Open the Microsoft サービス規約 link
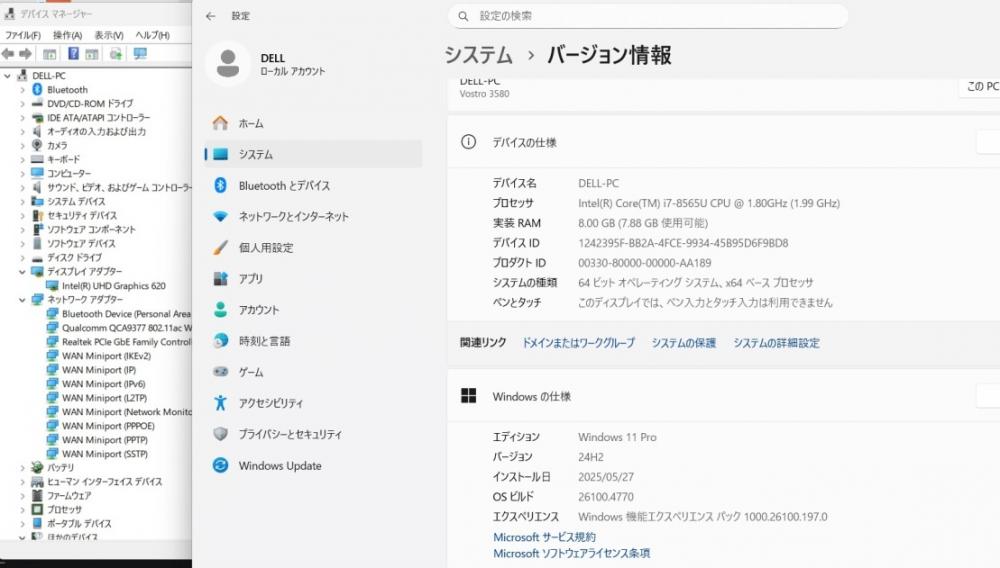The width and height of the screenshot is (1000, 568). point(544,537)
